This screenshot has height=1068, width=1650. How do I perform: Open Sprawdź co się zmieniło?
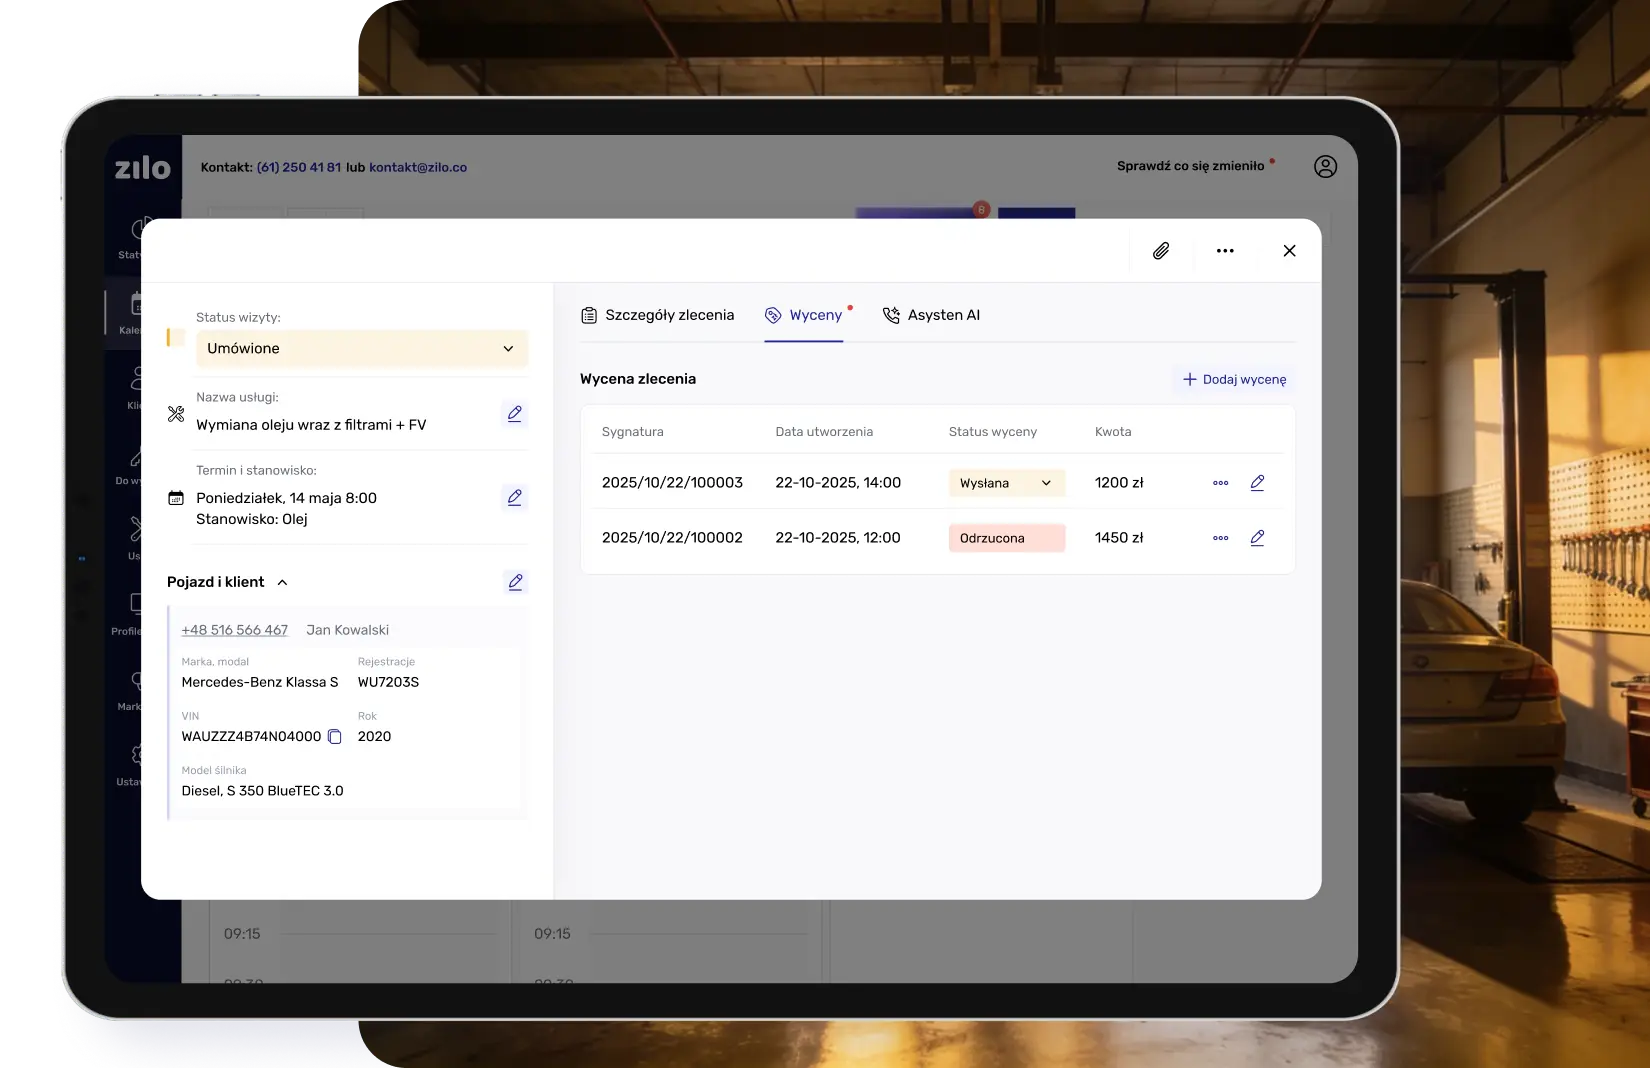[x=1191, y=166]
